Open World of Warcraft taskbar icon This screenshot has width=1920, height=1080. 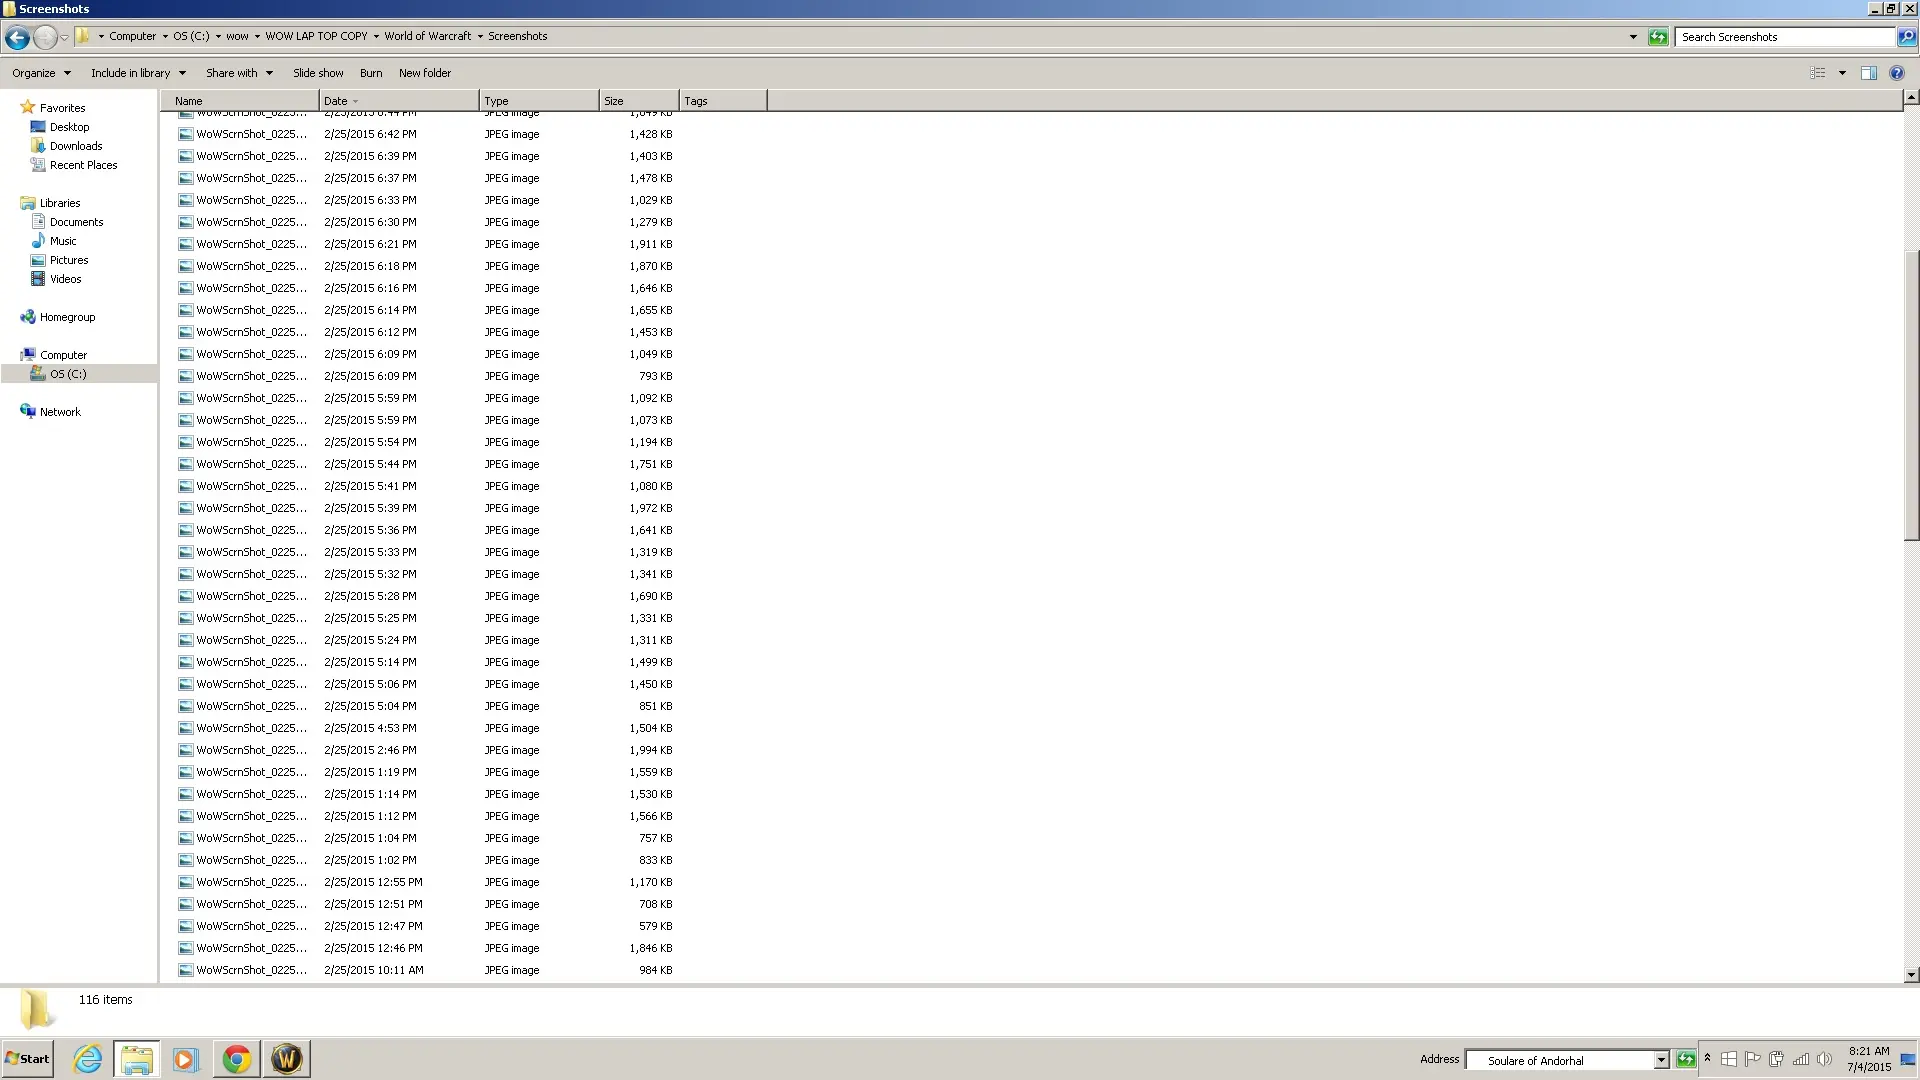[x=286, y=1059]
